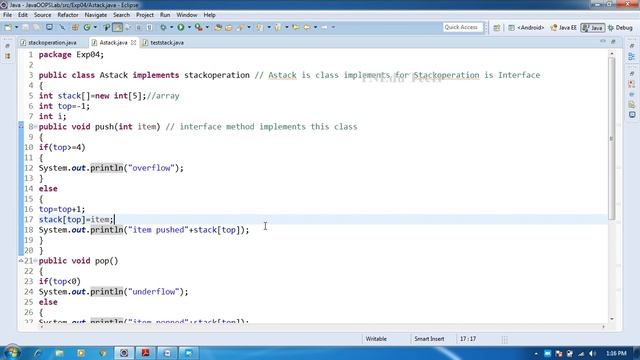Switch to the Android perspective

point(526,28)
